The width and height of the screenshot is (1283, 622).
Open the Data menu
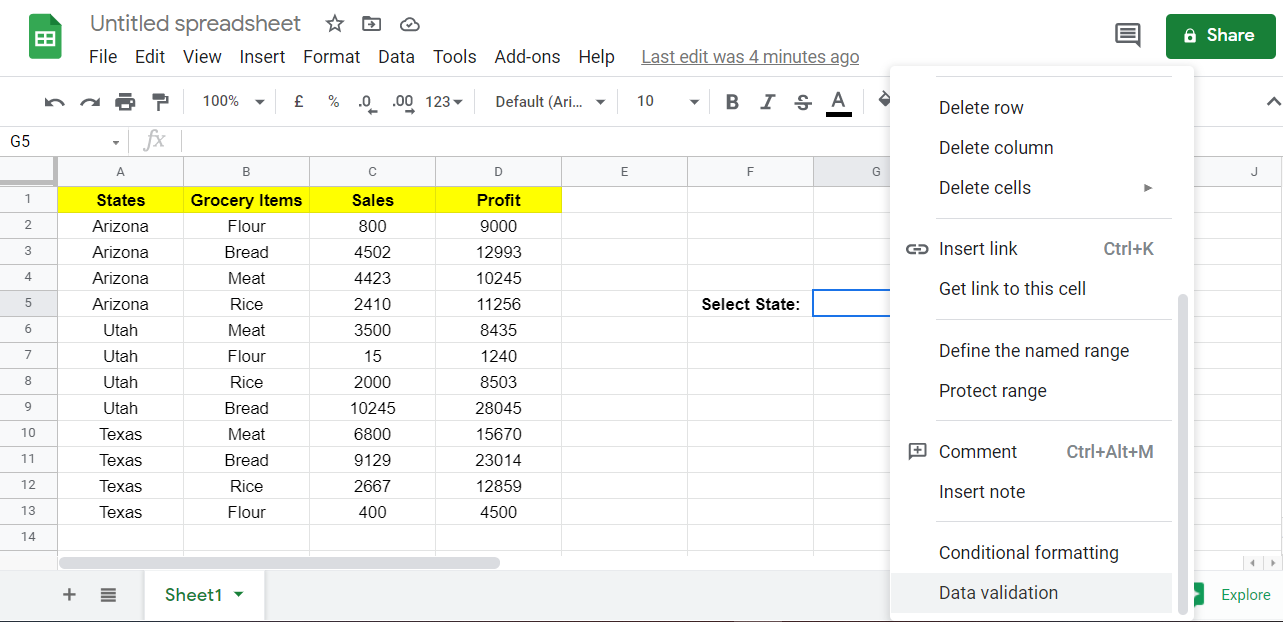tap(396, 57)
